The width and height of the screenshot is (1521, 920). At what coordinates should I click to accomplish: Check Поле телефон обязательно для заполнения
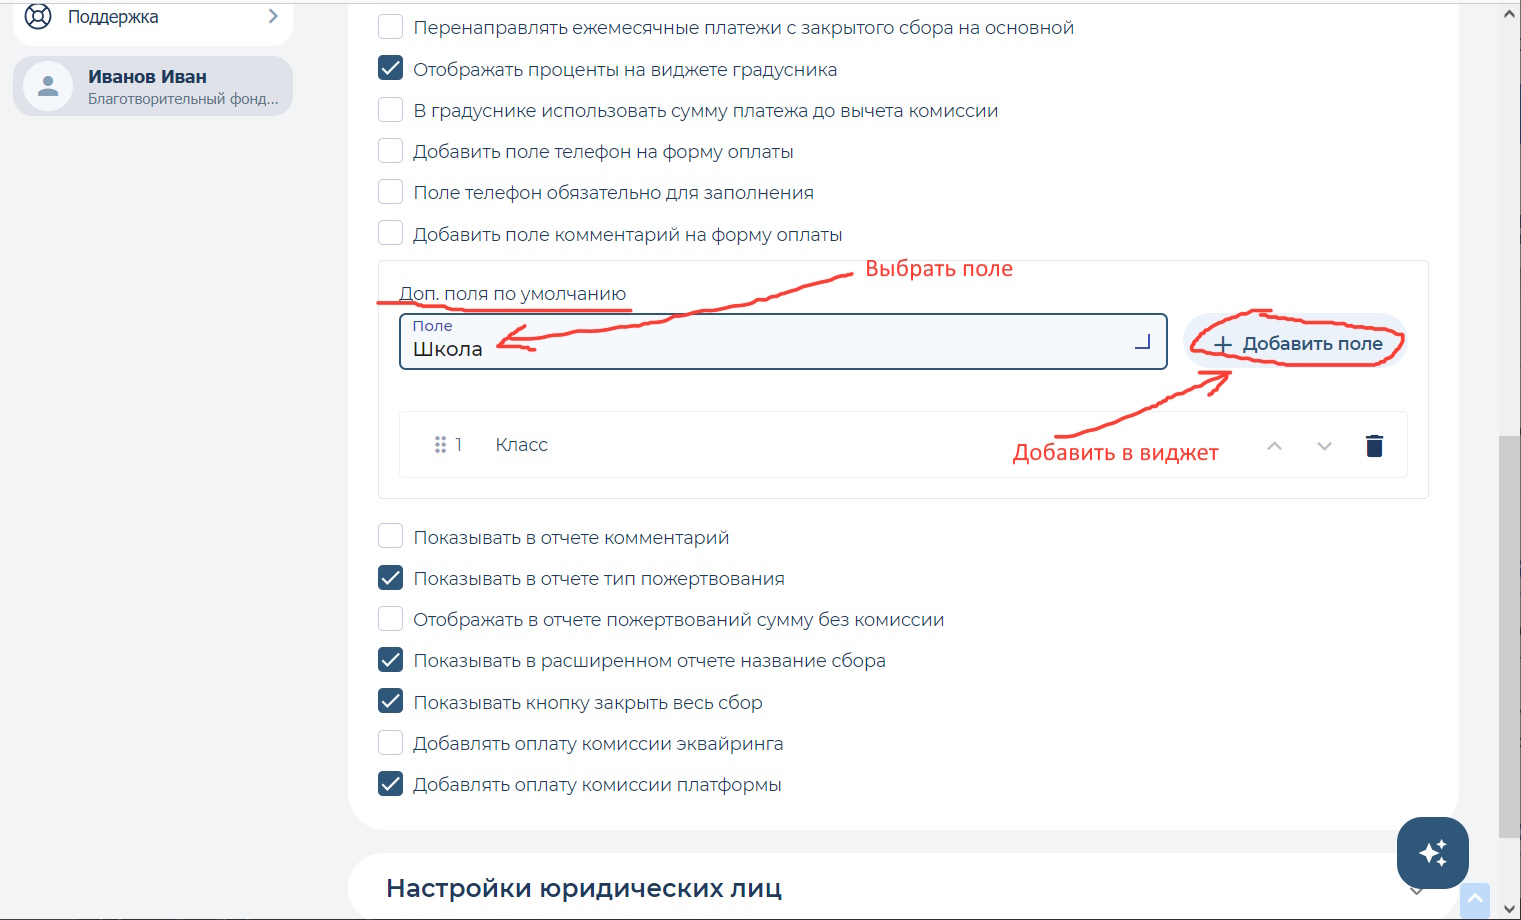click(391, 192)
